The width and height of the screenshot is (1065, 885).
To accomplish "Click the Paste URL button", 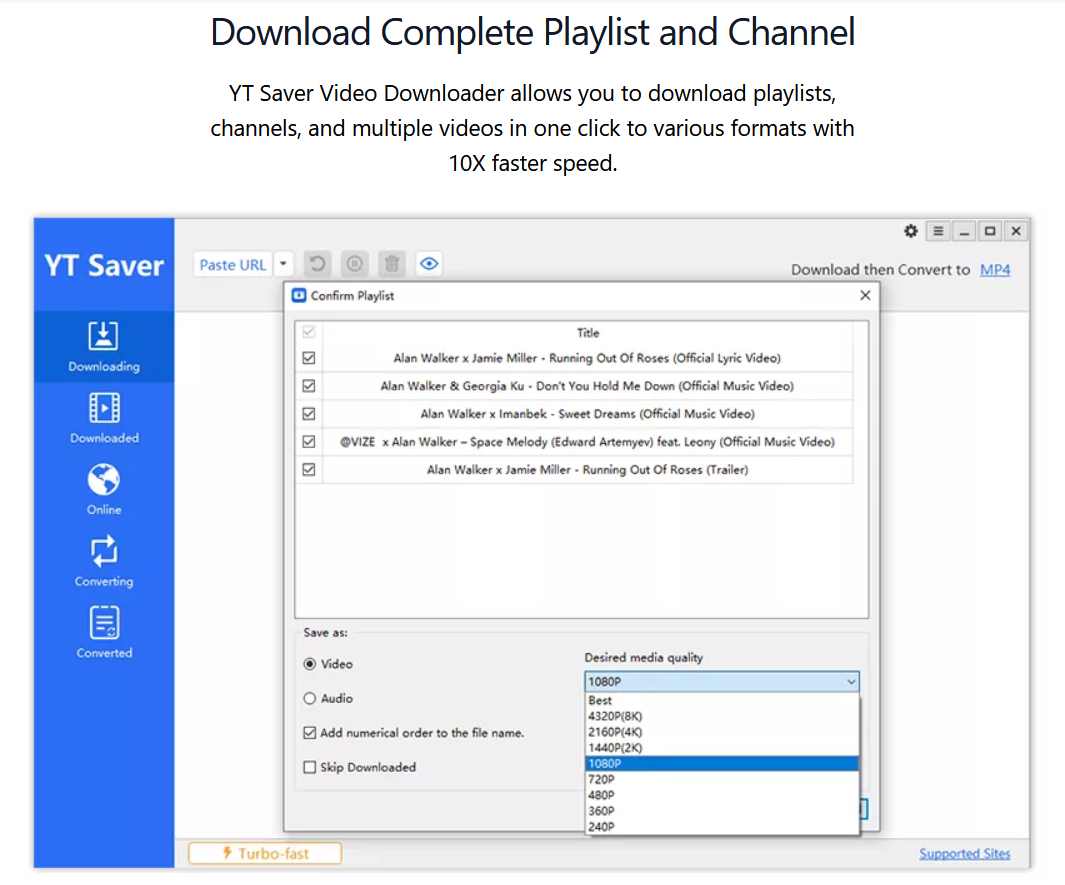I will click(233, 265).
